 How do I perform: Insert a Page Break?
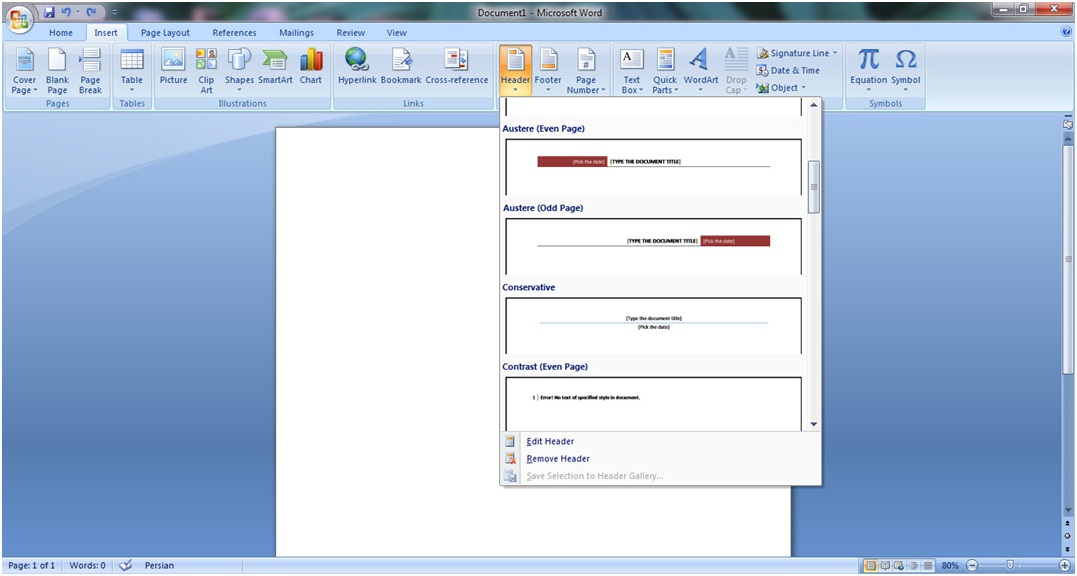(x=90, y=71)
